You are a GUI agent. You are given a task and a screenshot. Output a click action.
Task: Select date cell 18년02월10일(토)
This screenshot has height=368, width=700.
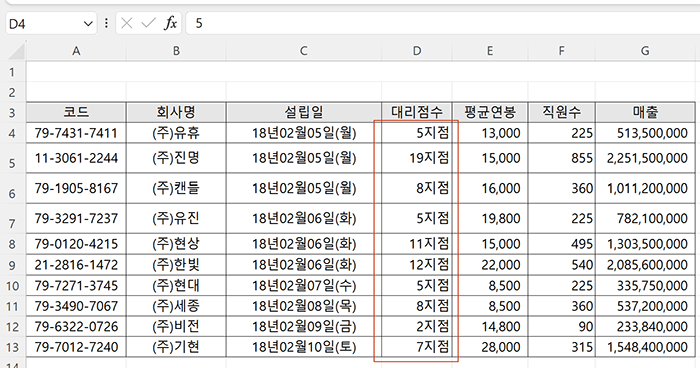point(304,347)
